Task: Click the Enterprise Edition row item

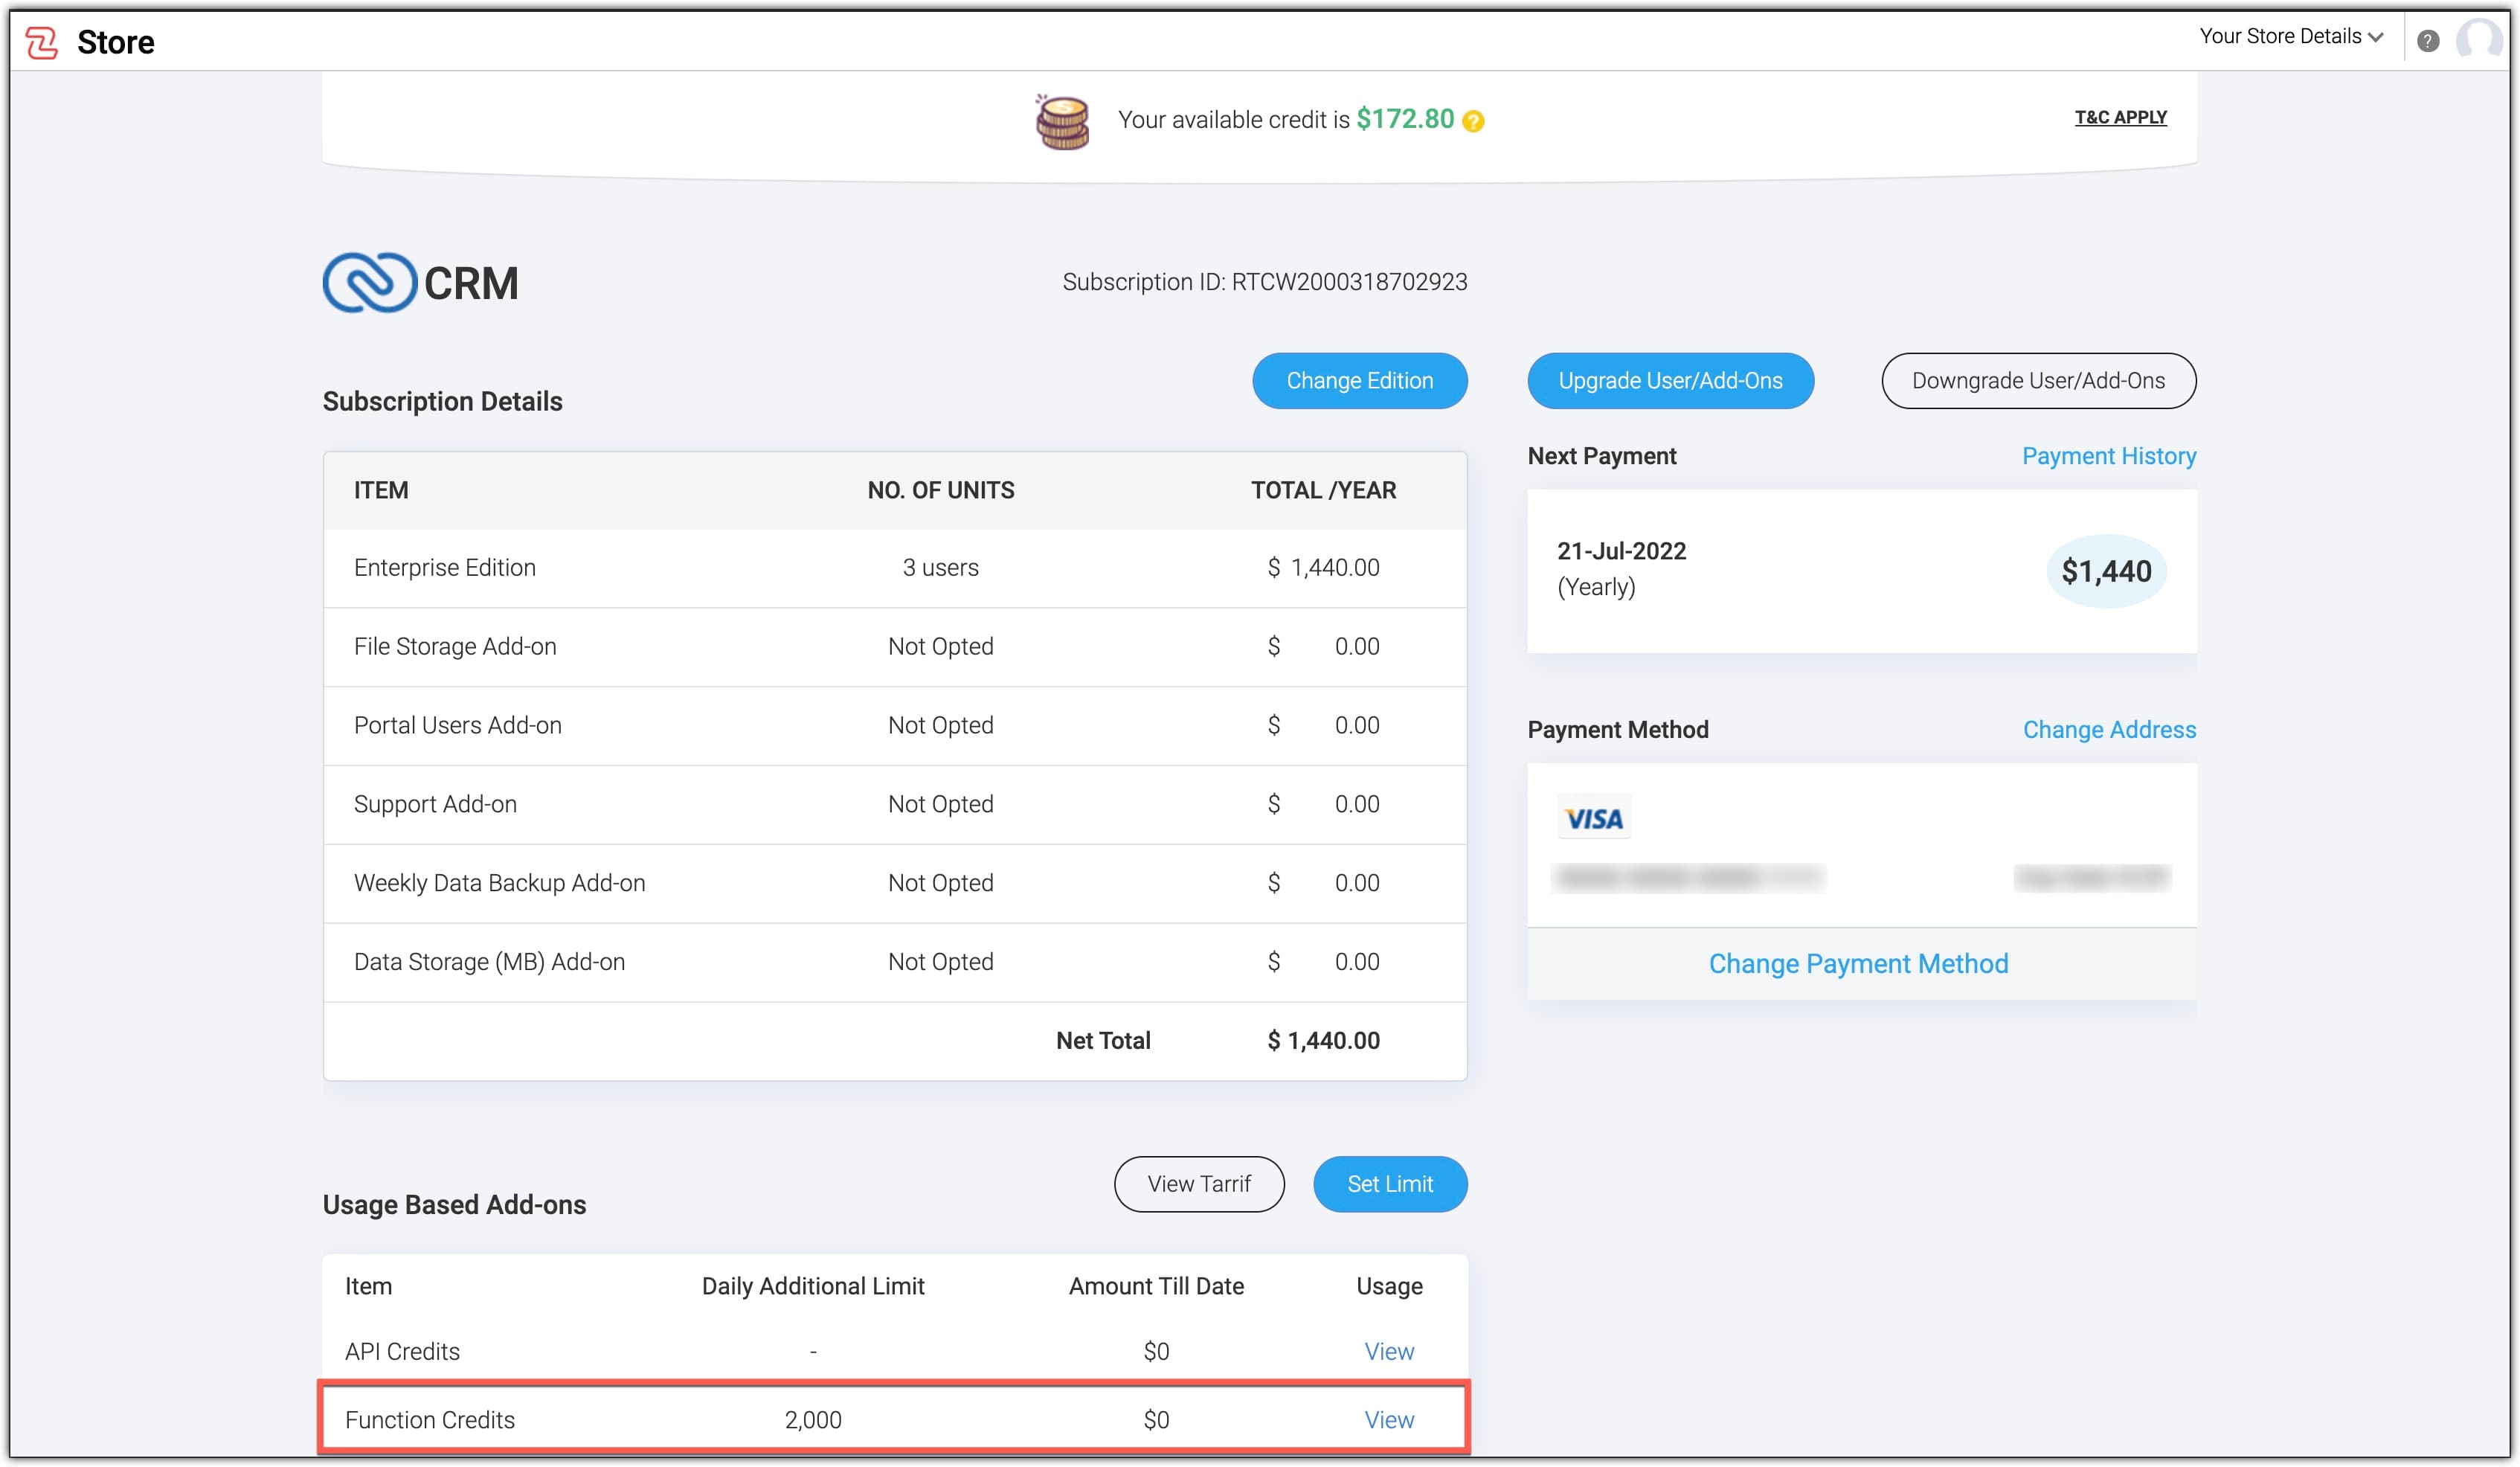Action: [x=445, y=567]
